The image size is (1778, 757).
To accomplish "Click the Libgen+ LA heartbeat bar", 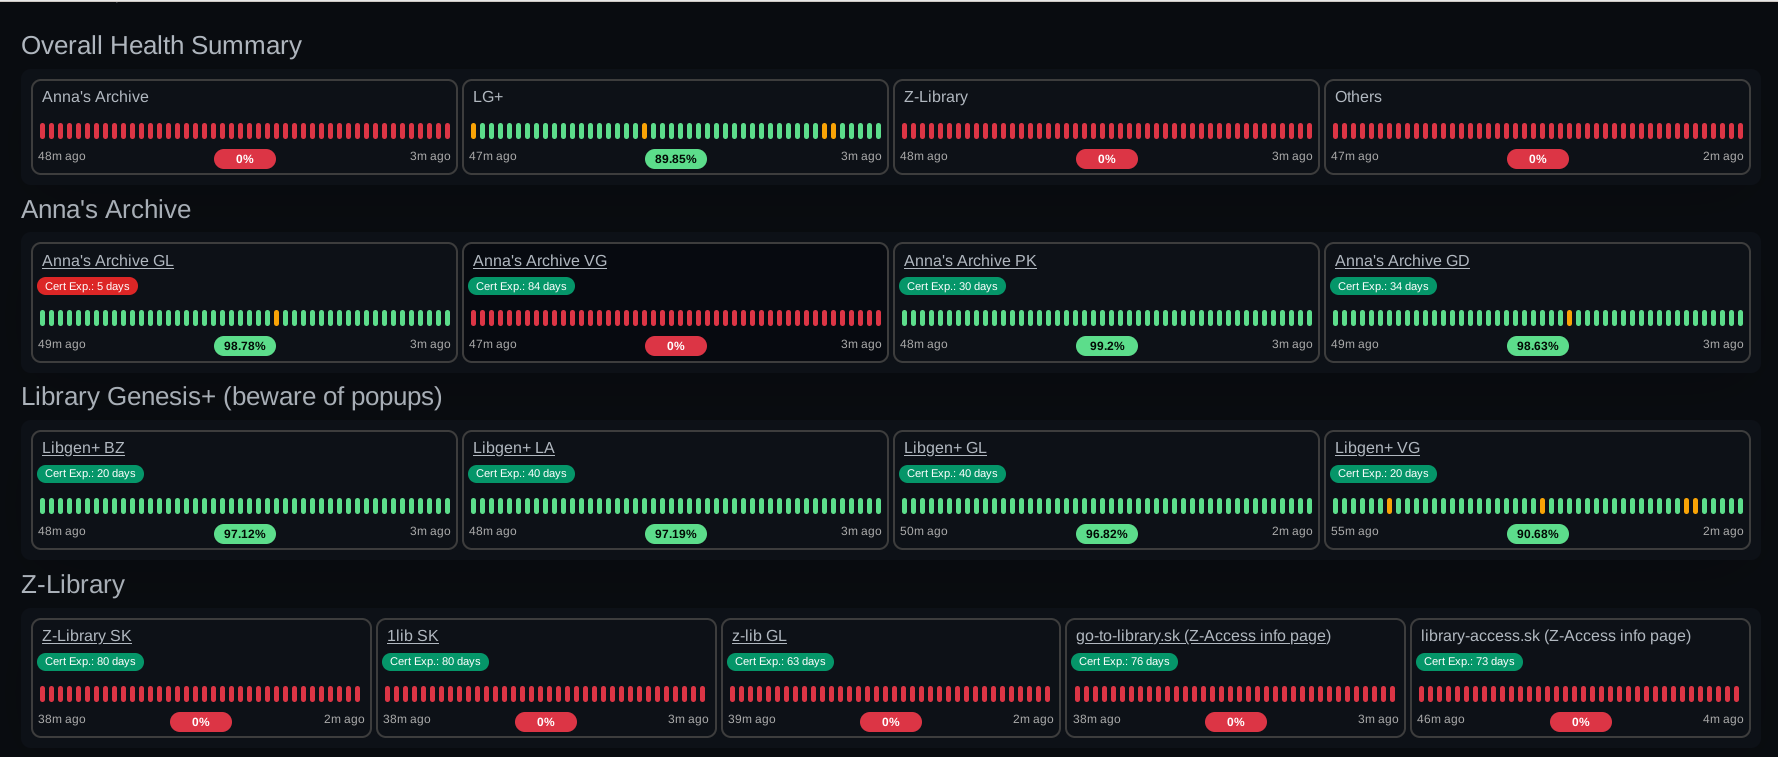I will [676, 506].
